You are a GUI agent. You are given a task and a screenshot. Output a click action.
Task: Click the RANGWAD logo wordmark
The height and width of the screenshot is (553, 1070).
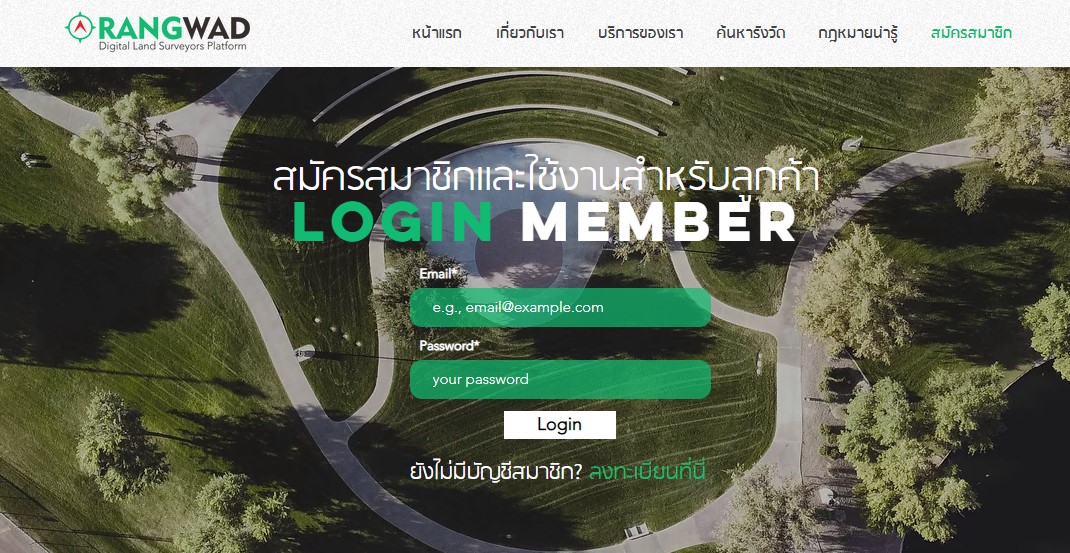pyautogui.click(x=174, y=28)
